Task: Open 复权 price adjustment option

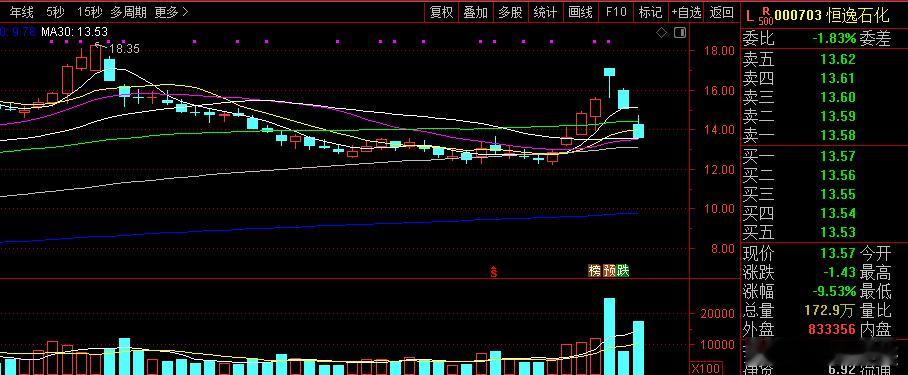Action: [x=442, y=12]
